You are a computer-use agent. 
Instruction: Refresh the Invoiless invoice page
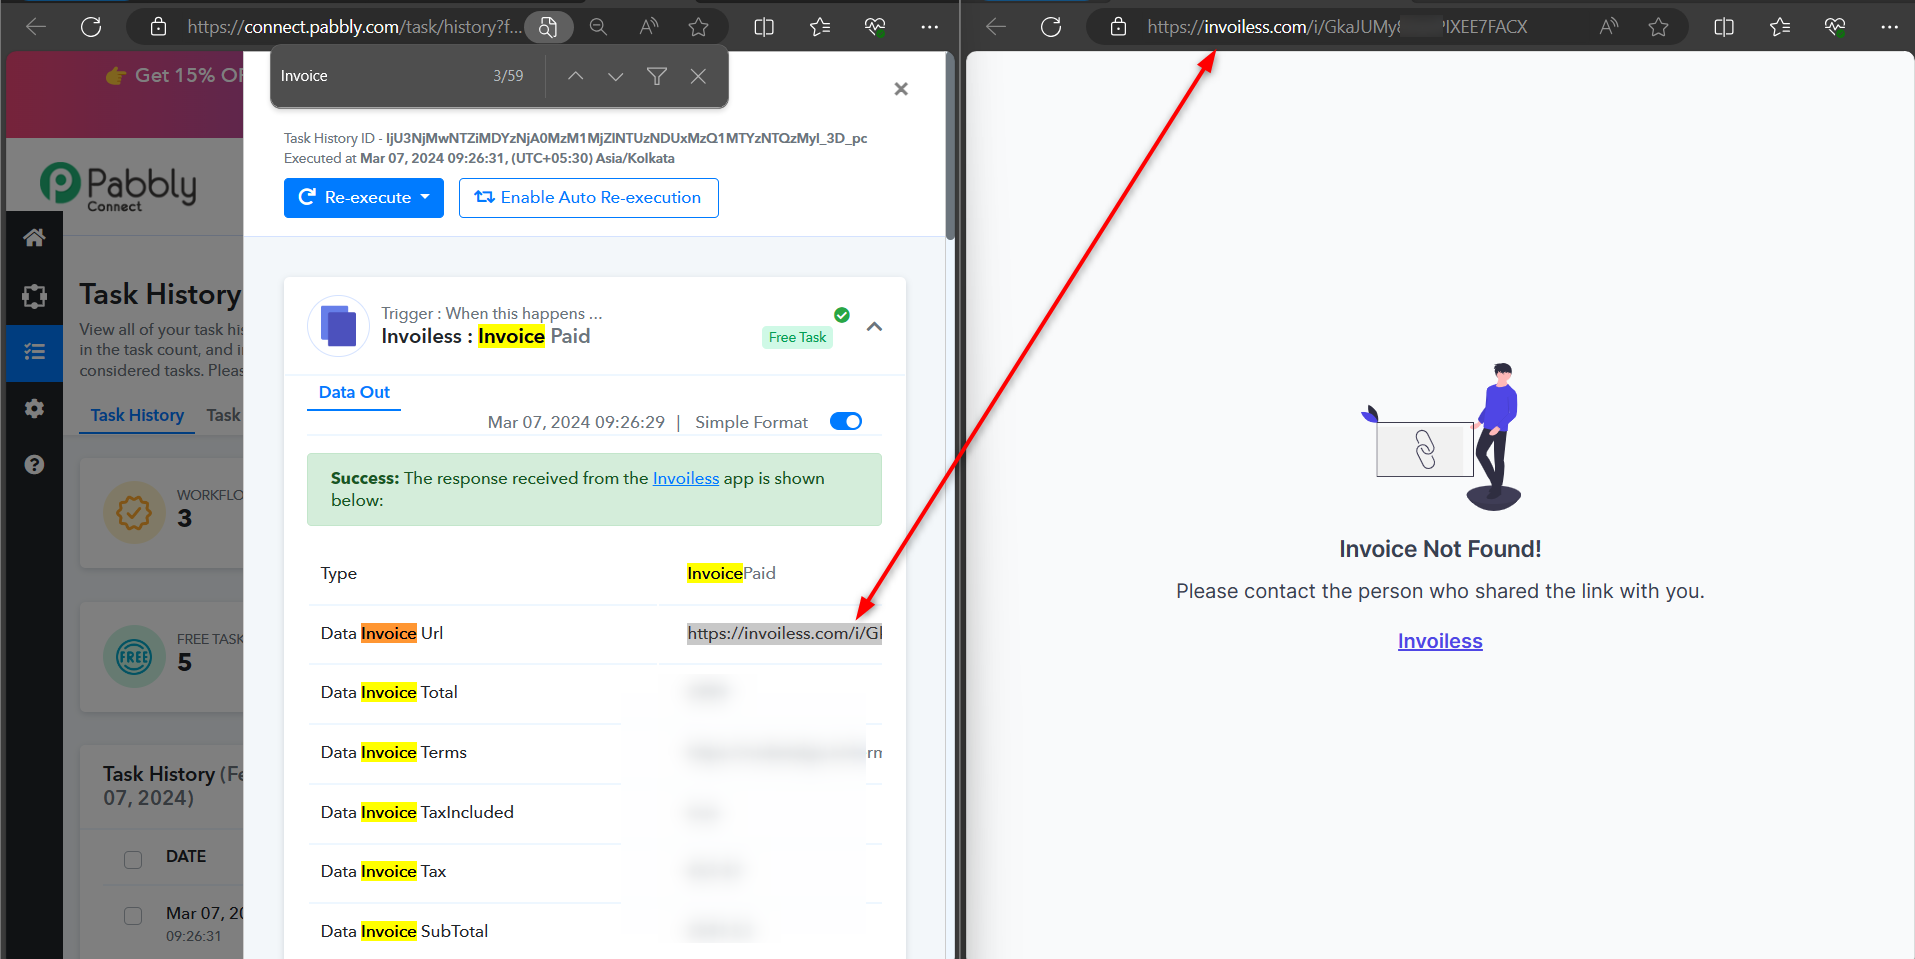click(1051, 27)
